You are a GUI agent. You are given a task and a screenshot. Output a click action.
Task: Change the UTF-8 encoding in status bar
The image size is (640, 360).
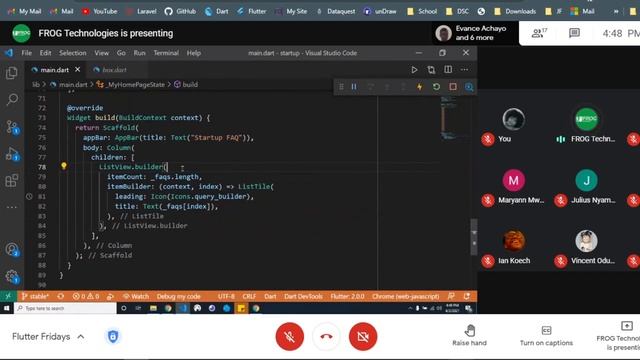tap(226, 296)
